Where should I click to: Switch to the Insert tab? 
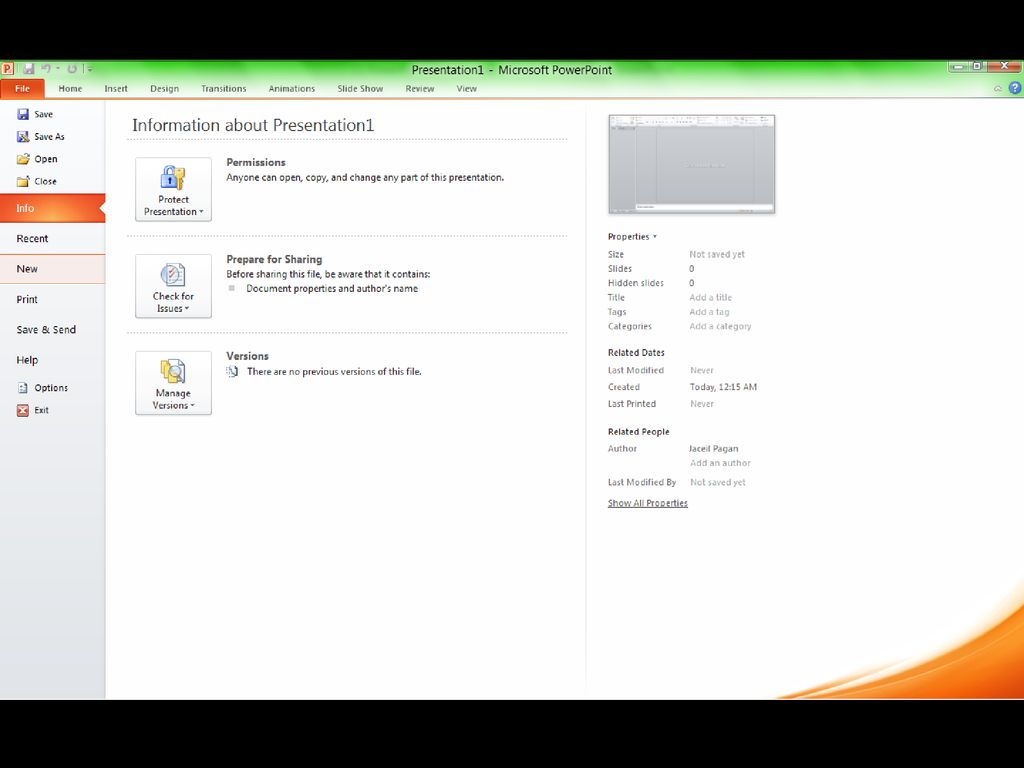click(x=116, y=88)
